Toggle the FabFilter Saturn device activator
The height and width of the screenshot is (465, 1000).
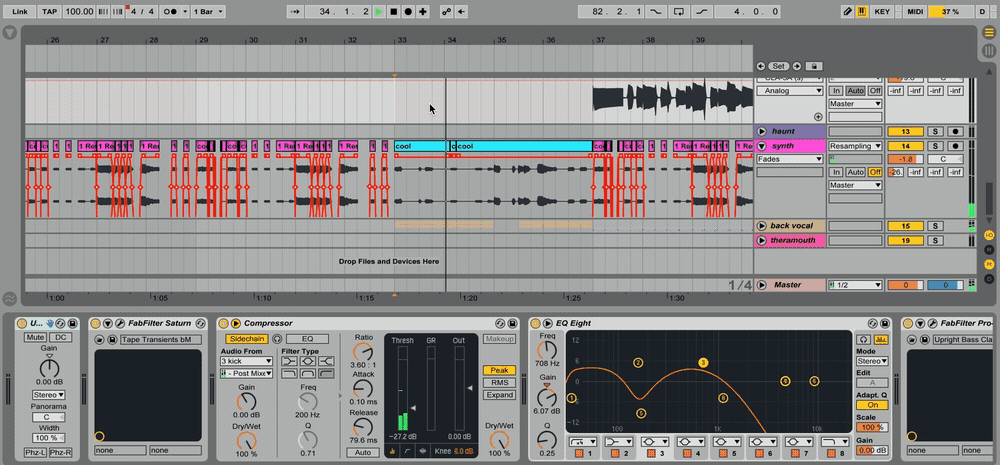point(96,323)
